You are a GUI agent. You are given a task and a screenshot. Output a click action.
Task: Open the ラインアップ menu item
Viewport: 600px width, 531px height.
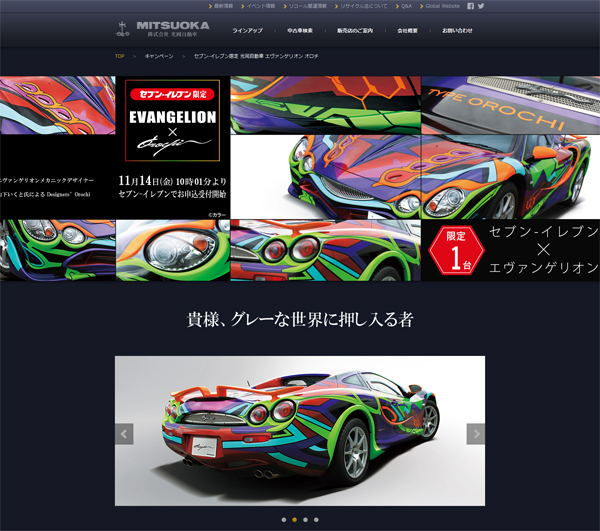(248, 31)
